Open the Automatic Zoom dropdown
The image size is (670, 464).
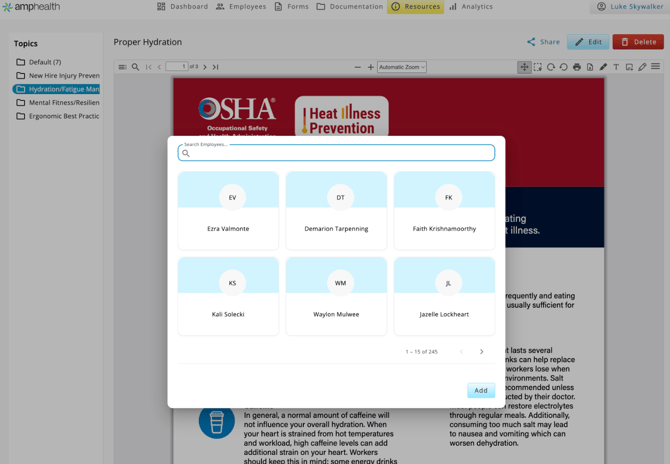pyautogui.click(x=402, y=67)
